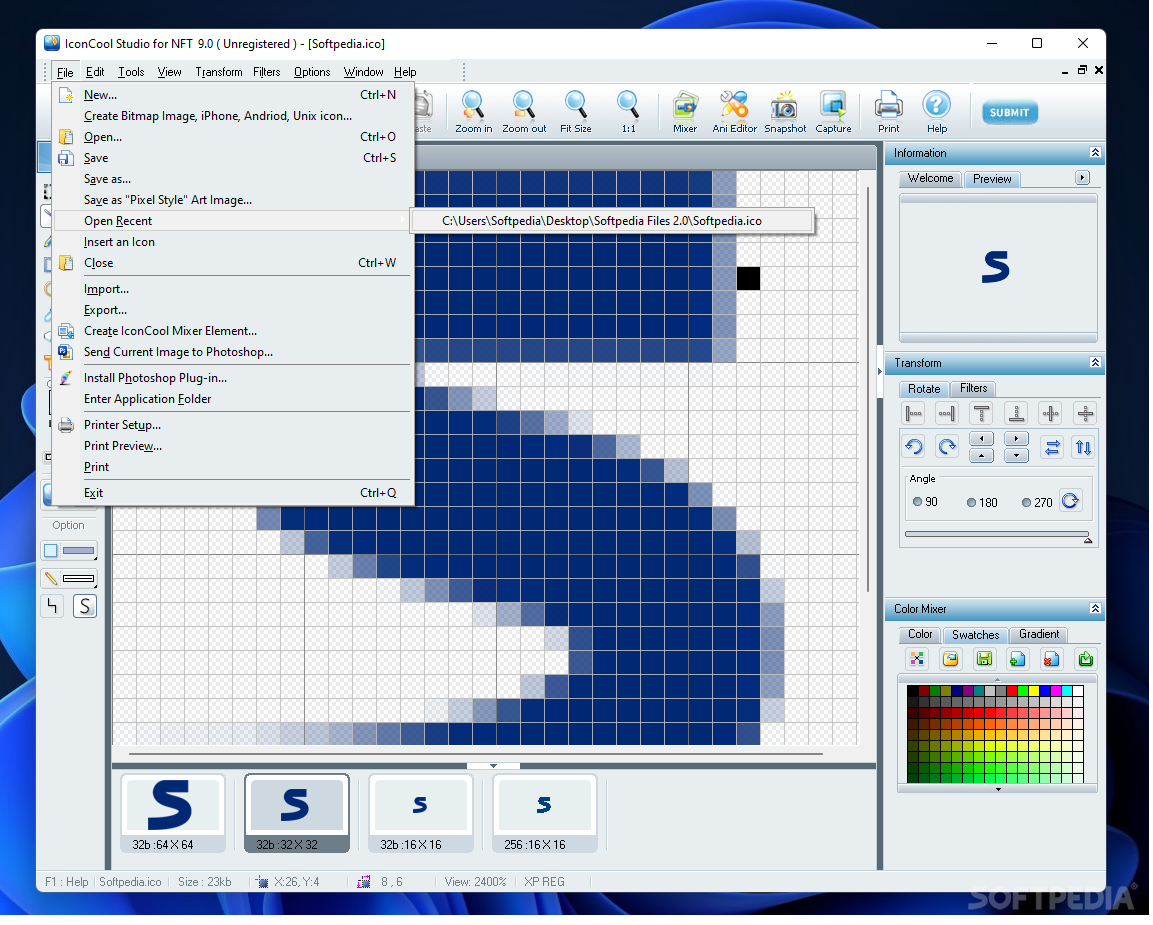Nudge image right with the arrow button
Viewport: 1153px width, 925px height.
pyautogui.click(x=1018, y=440)
